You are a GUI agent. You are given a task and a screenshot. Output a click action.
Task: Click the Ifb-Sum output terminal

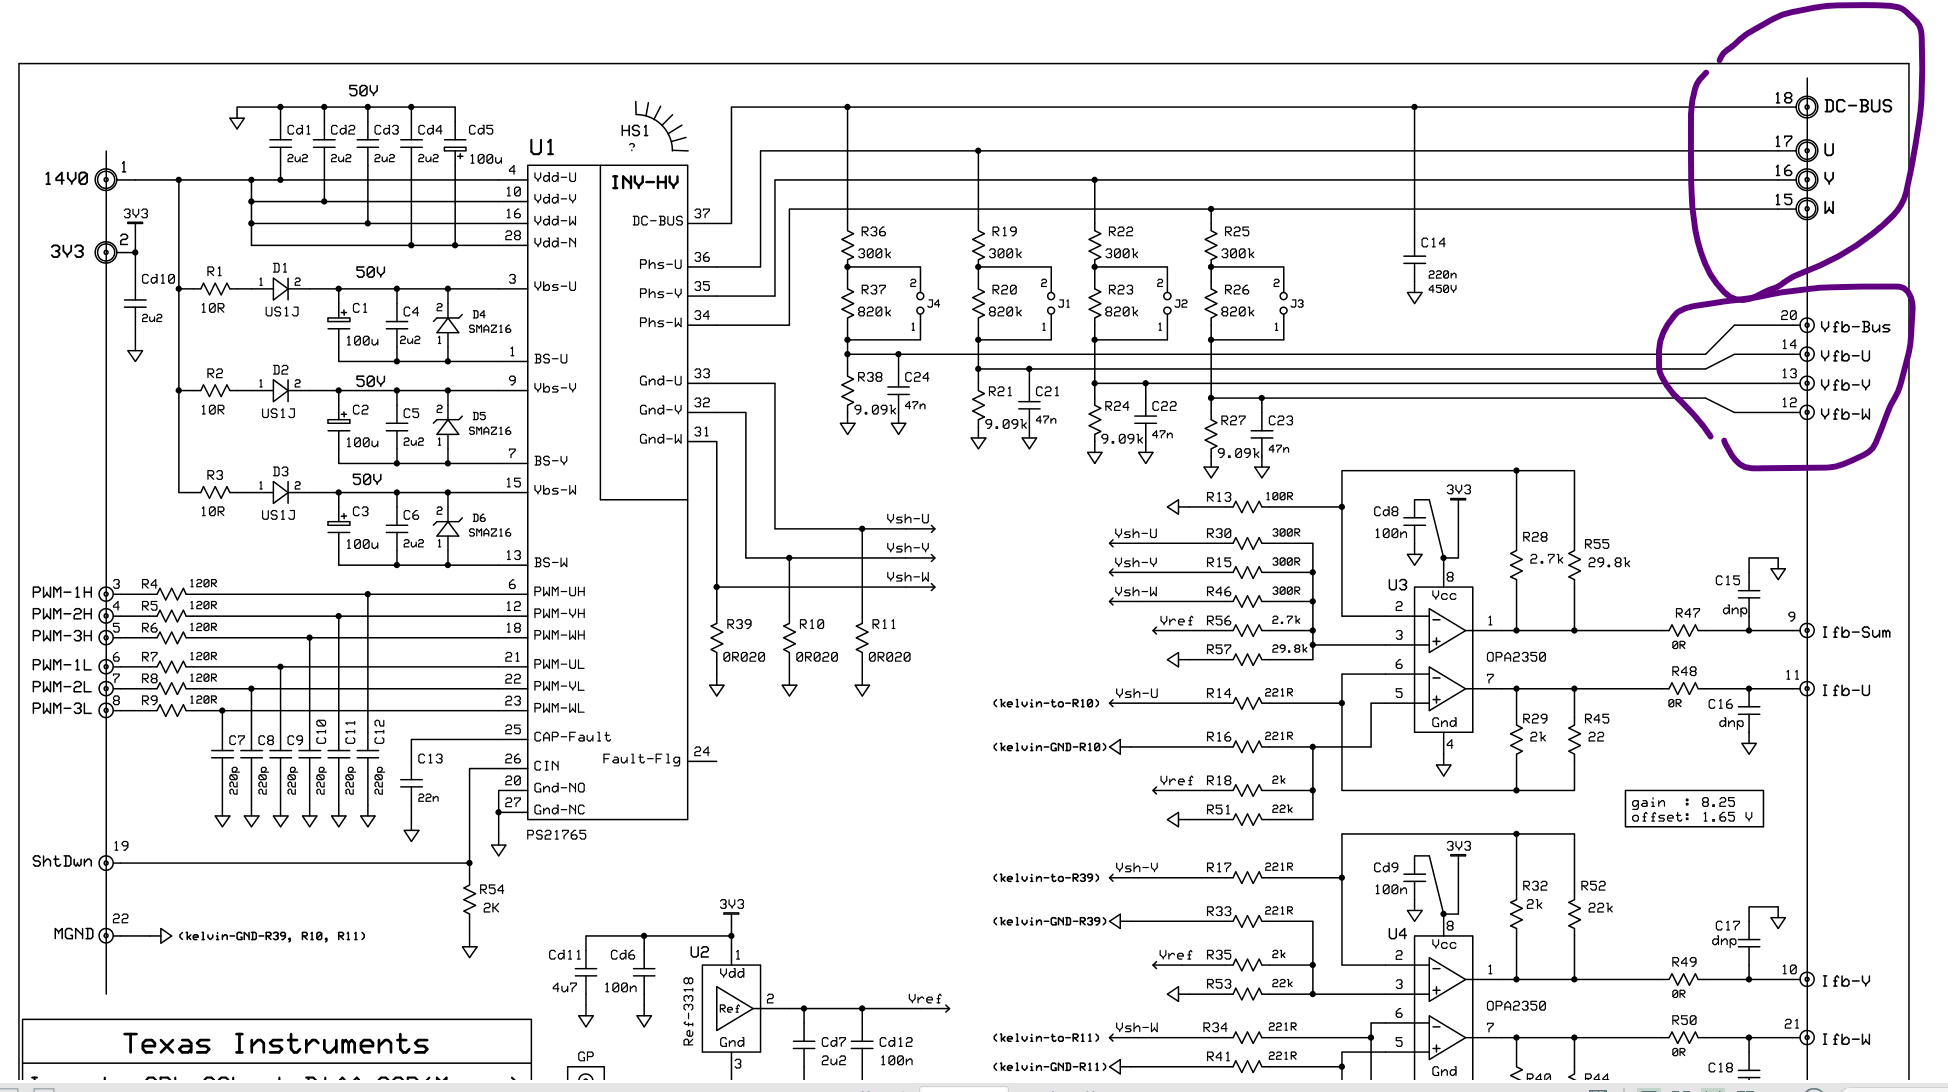[1807, 631]
